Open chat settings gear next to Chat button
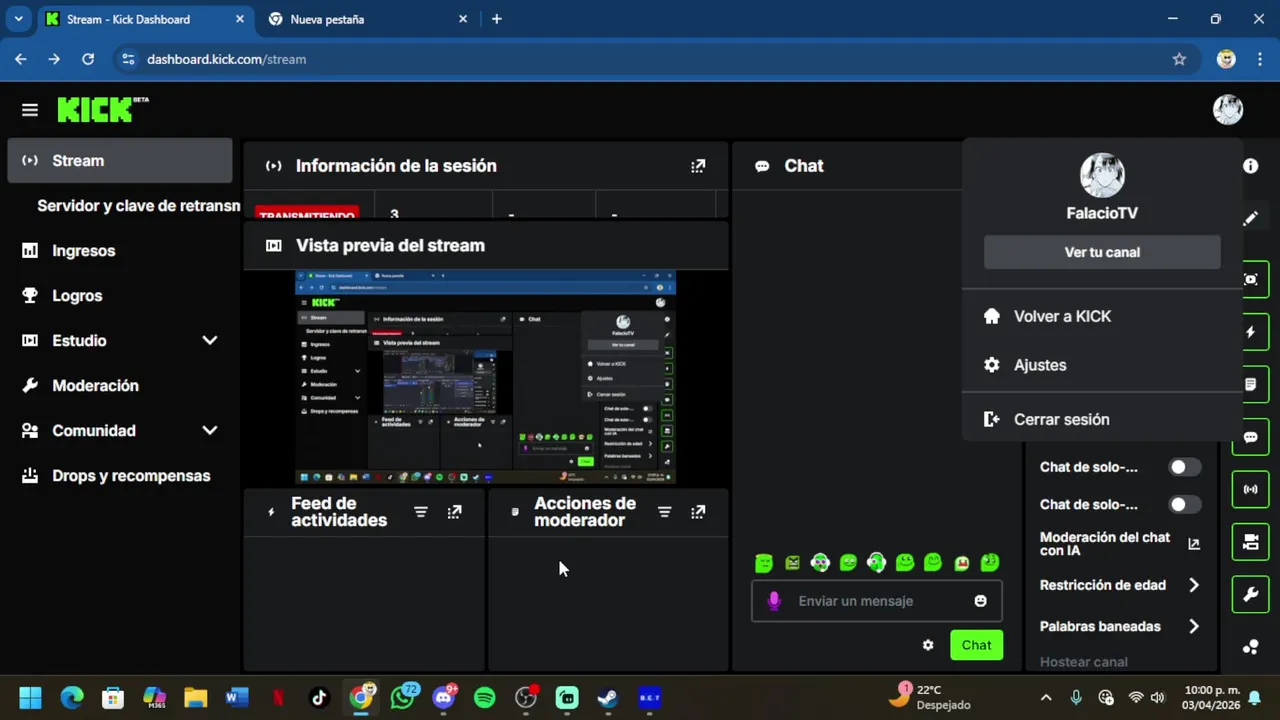The image size is (1280, 720). pyautogui.click(x=928, y=645)
